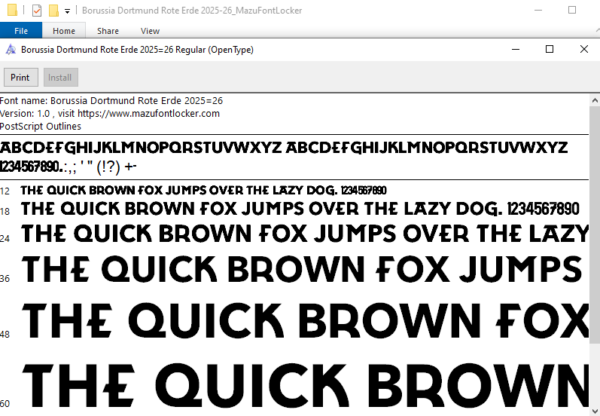This screenshot has height=416, width=600.
Task: Click the New folder quick access icon
Action: [x=54, y=10]
